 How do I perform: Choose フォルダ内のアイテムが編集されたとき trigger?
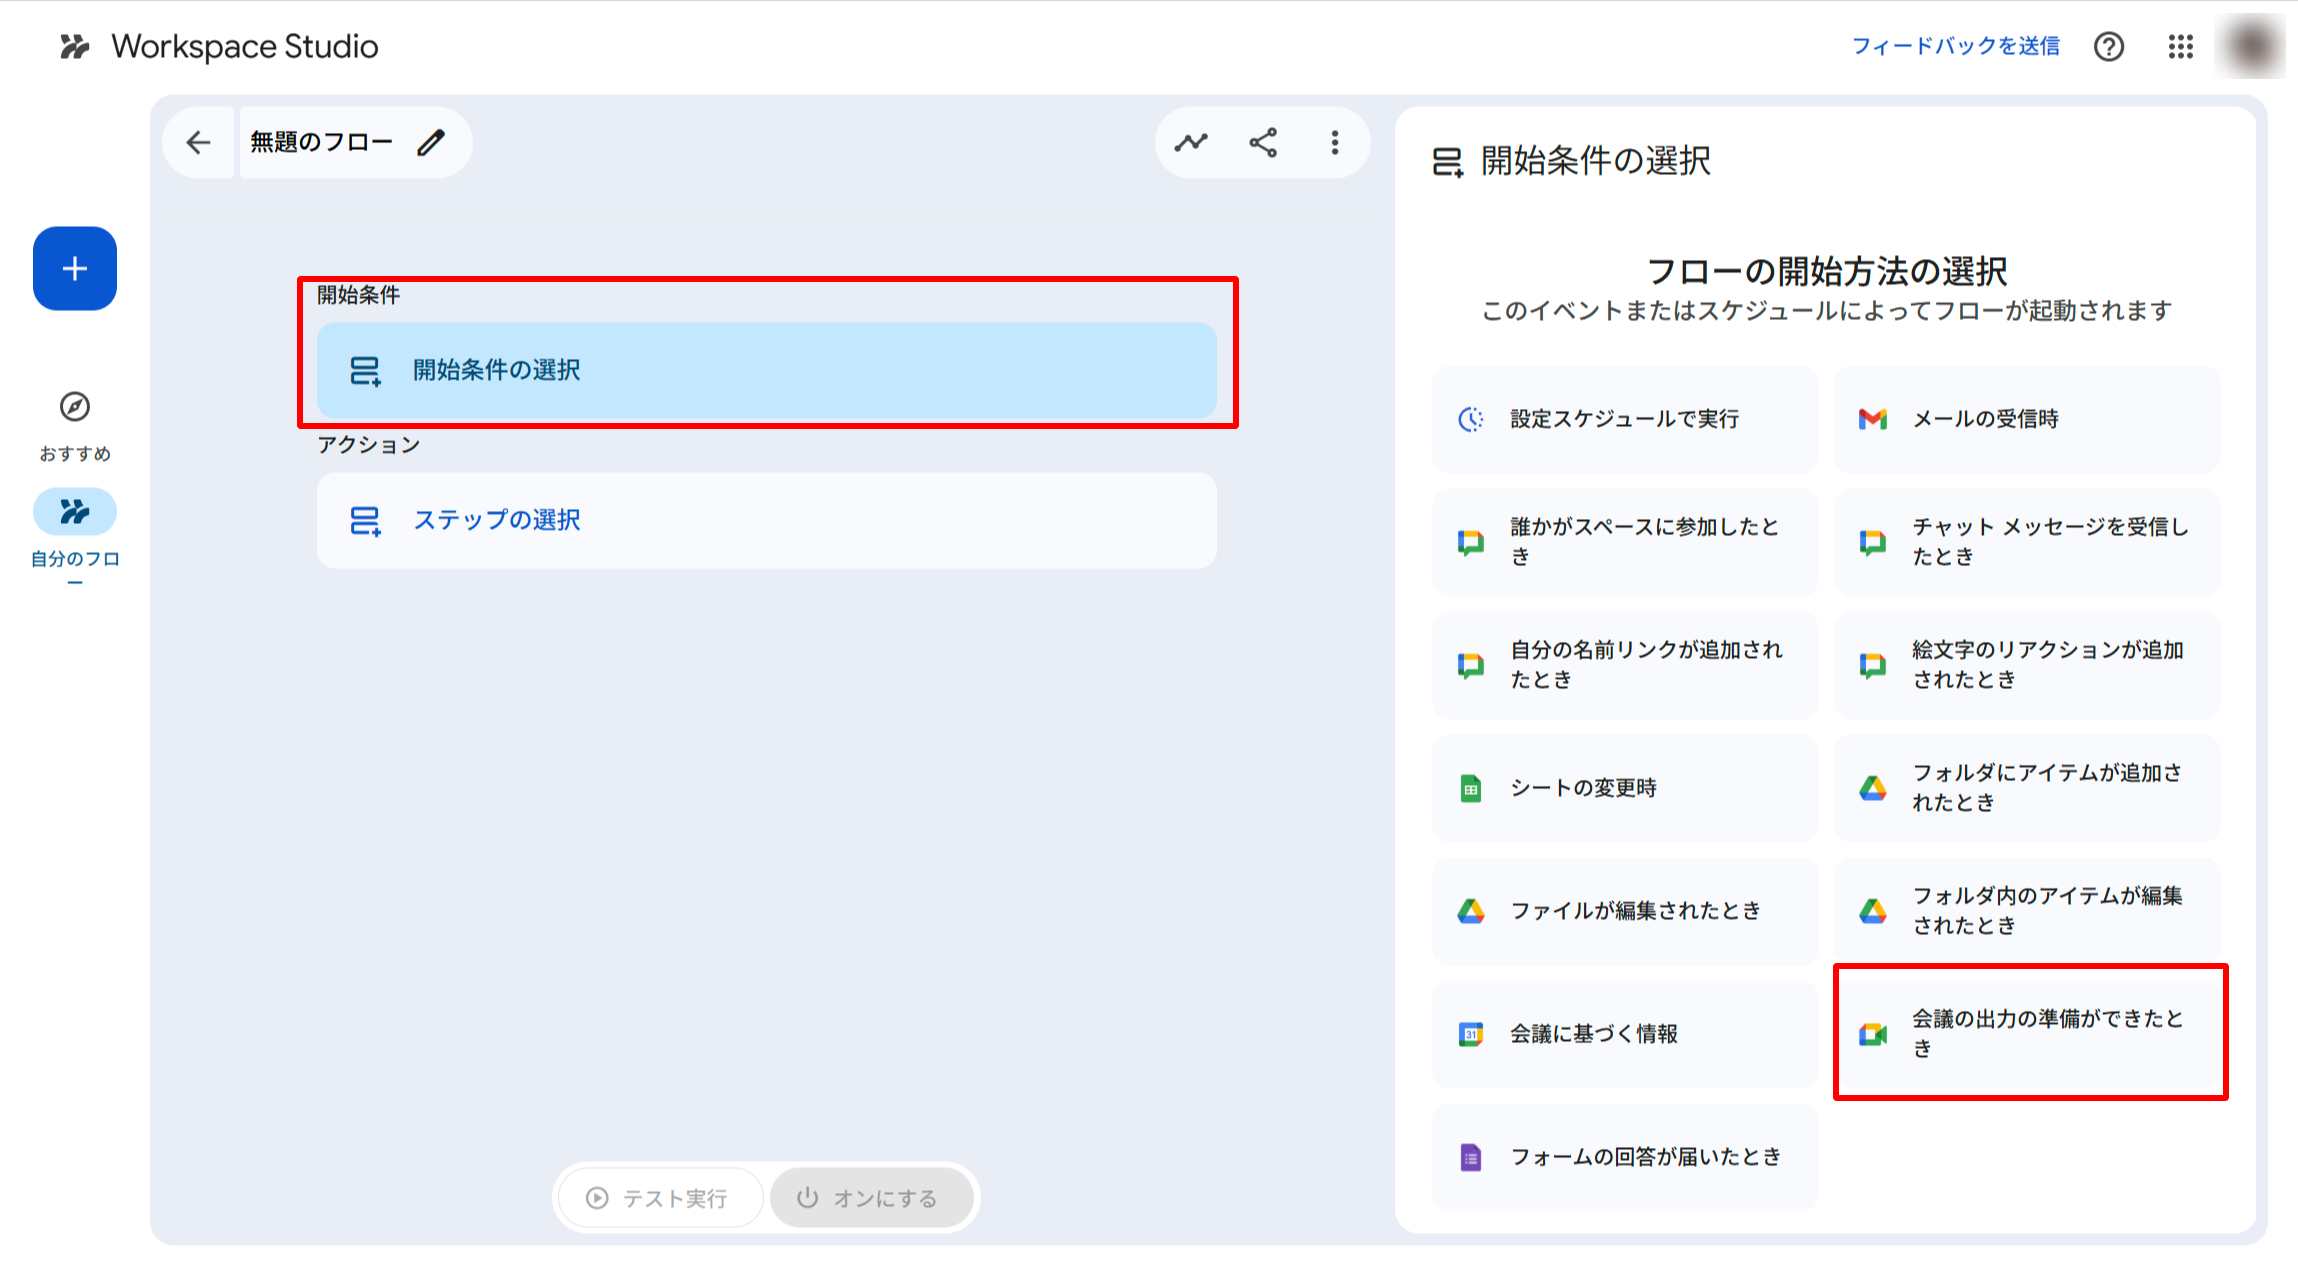[x=2027, y=911]
